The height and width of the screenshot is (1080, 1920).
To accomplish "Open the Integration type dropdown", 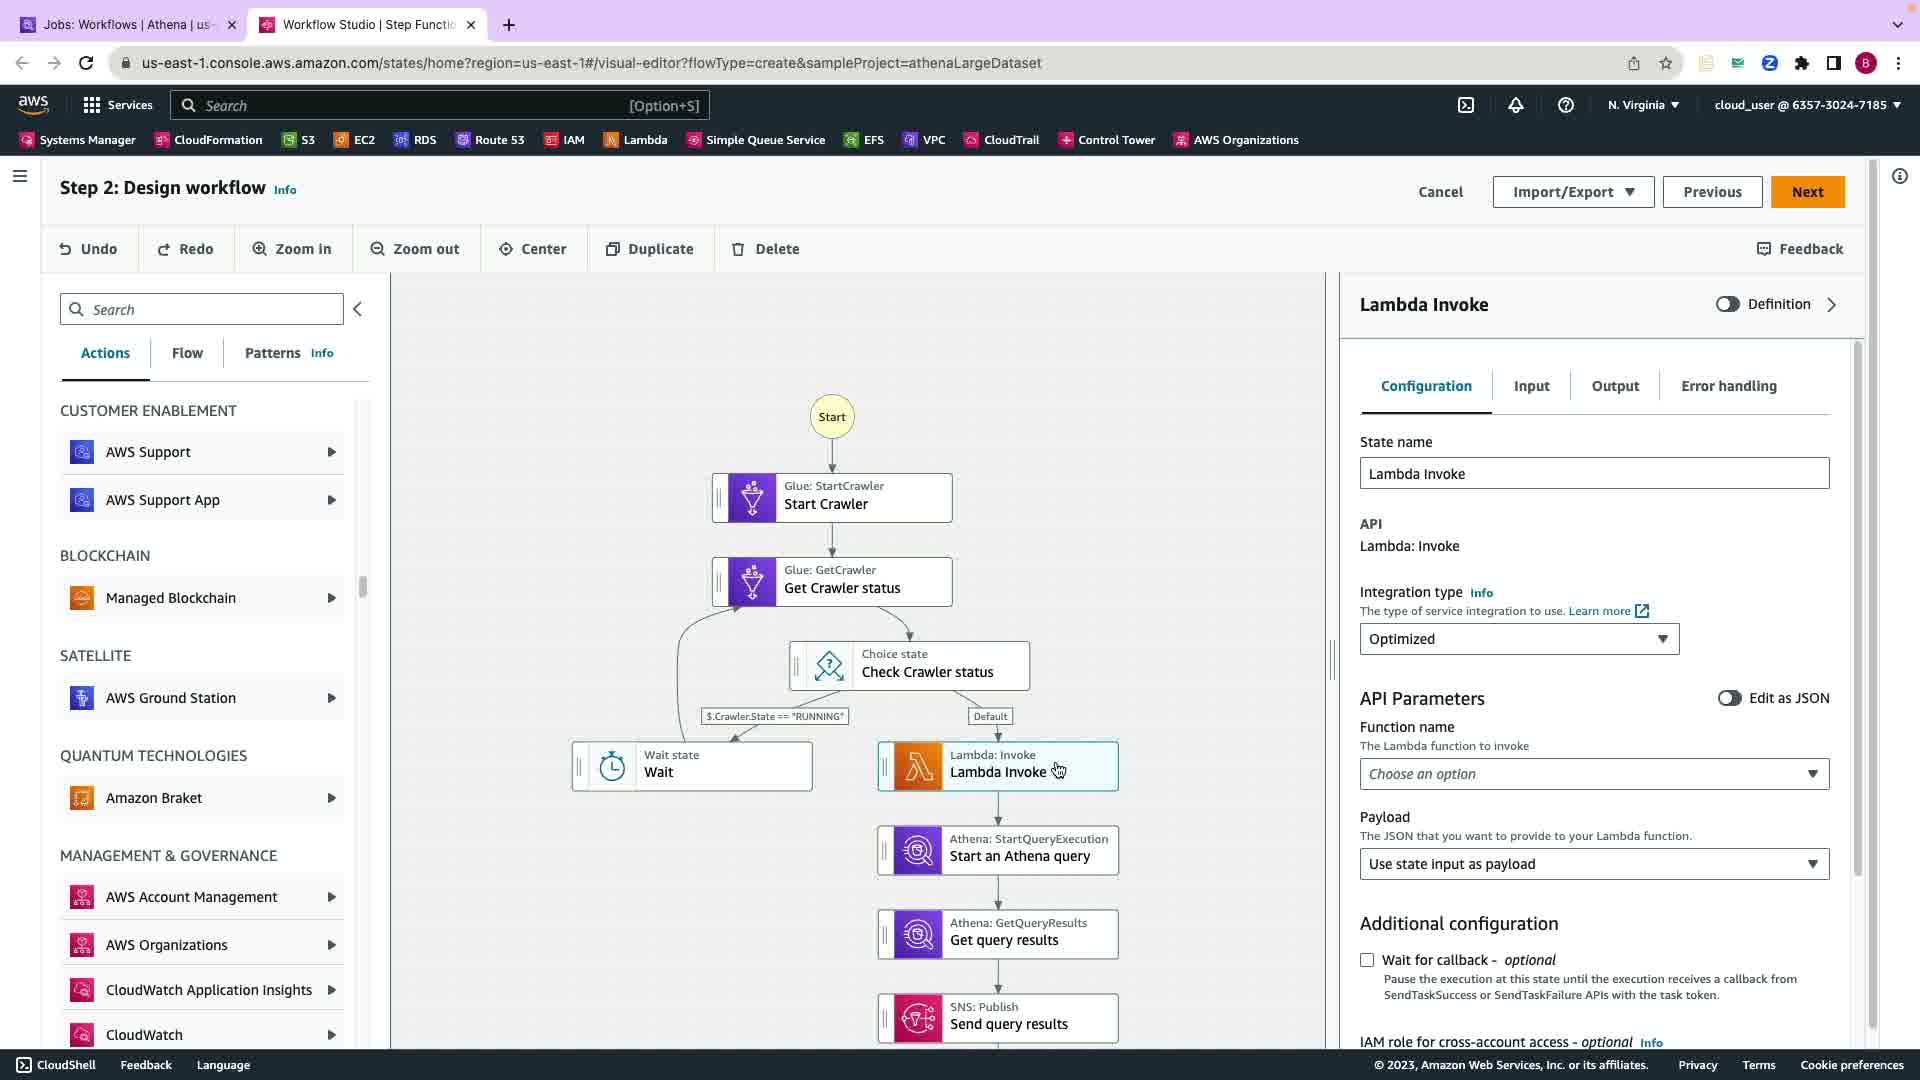I will (1518, 639).
